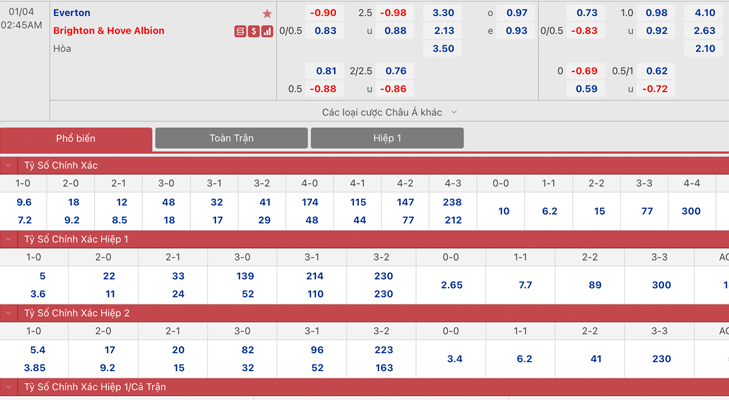This screenshot has width=729, height=400.
Task: Select over 2/2.5 odds 0.76
Action: click(x=394, y=71)
